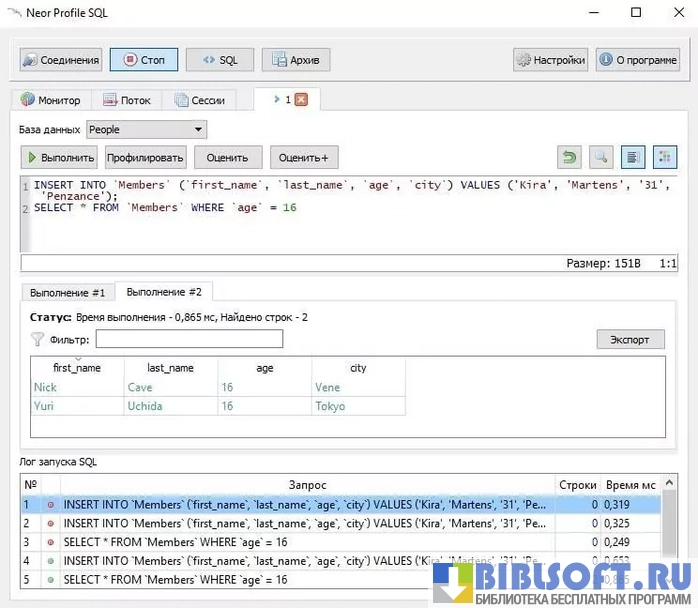
Task: Click inside the Фильтр text field
Action: pos(189,339)
